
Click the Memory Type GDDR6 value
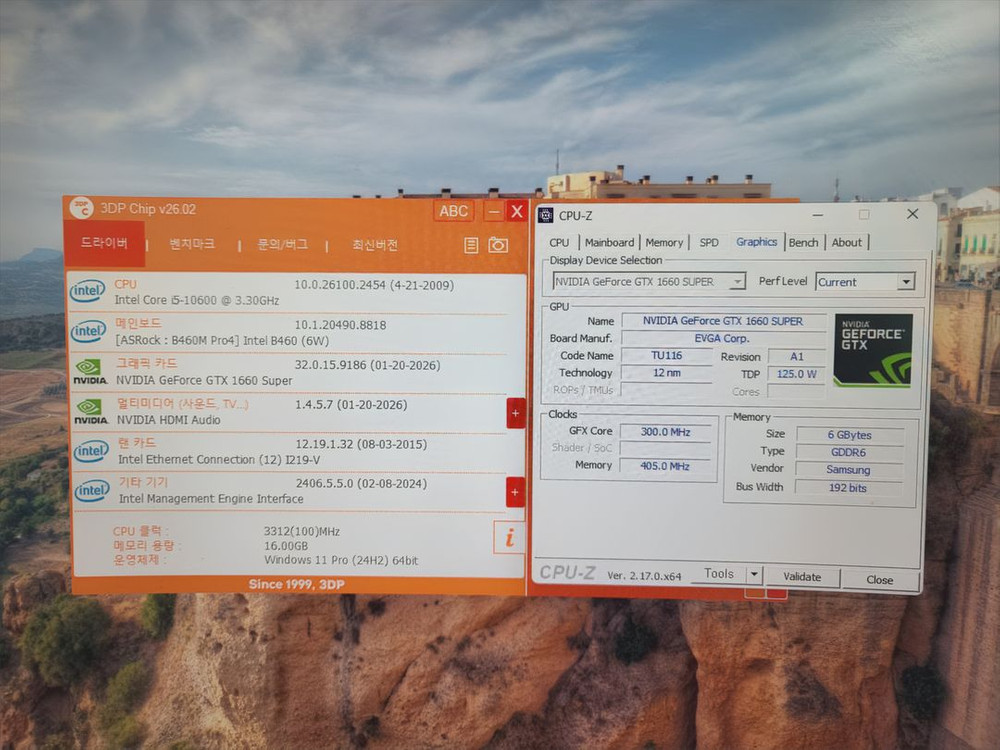[x=849, y=452]
